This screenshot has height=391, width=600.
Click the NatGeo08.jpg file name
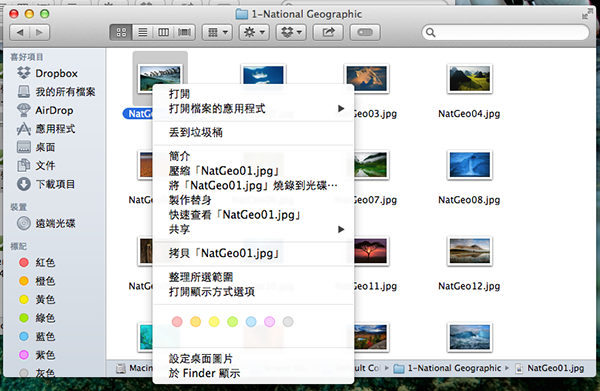click(469, 200)
